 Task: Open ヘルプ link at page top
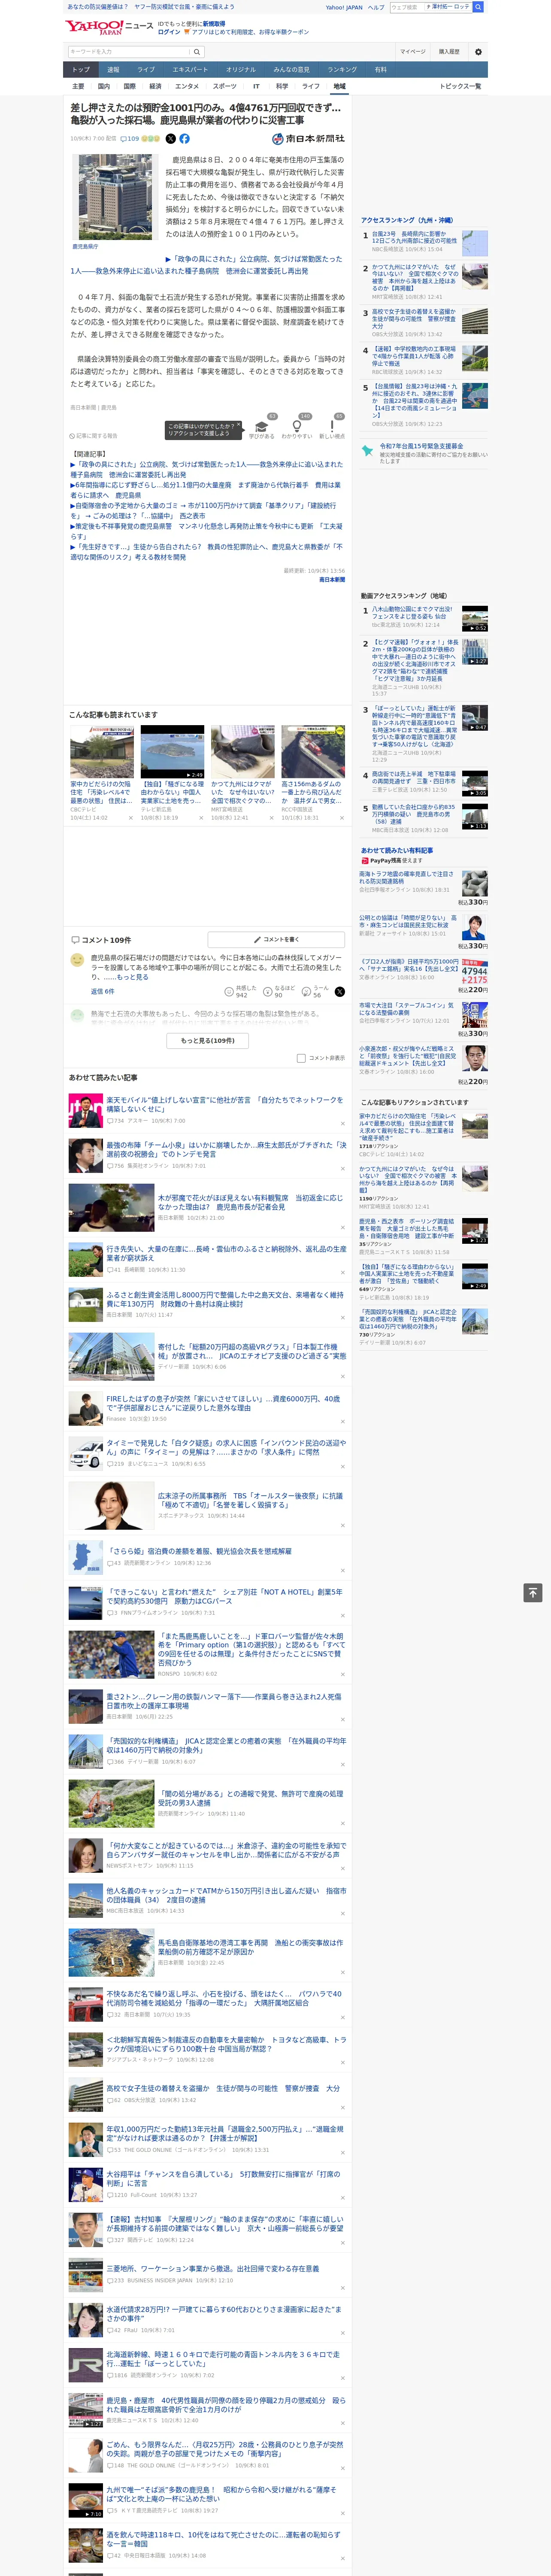(376, 7)
